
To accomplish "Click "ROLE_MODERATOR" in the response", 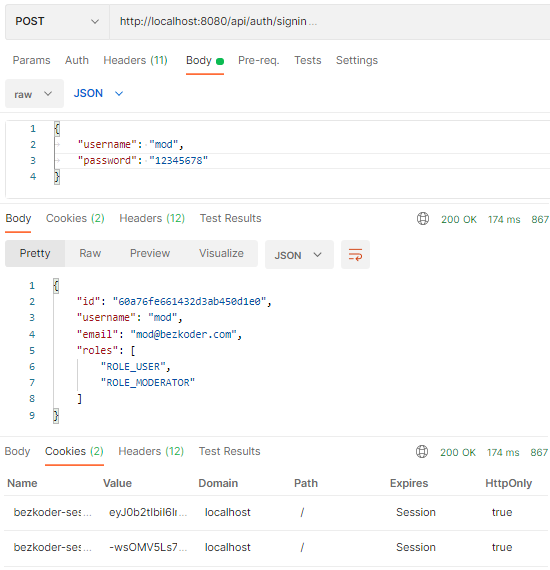I will [x=148, y=382].
